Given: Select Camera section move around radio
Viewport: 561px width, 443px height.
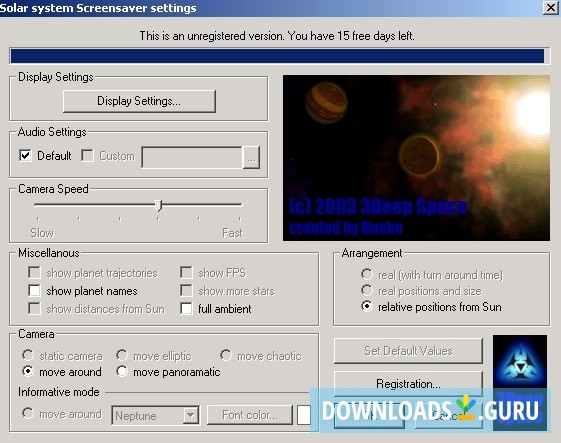Looking at the screenshot, I should click(x=28, y=371).
